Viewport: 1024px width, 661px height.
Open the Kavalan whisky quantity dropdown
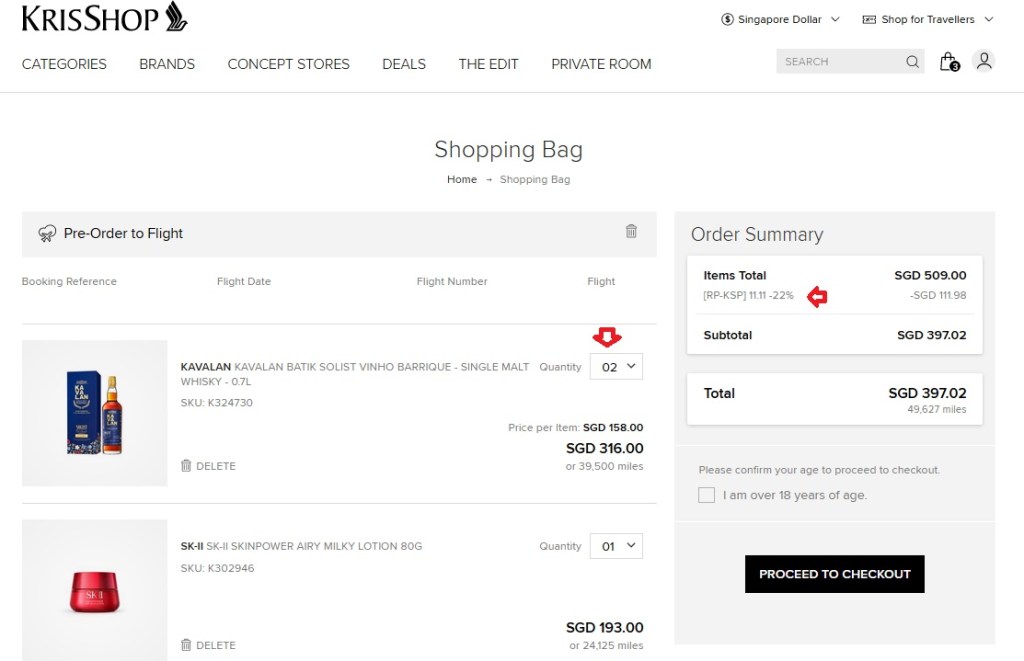tap(617, 367)
